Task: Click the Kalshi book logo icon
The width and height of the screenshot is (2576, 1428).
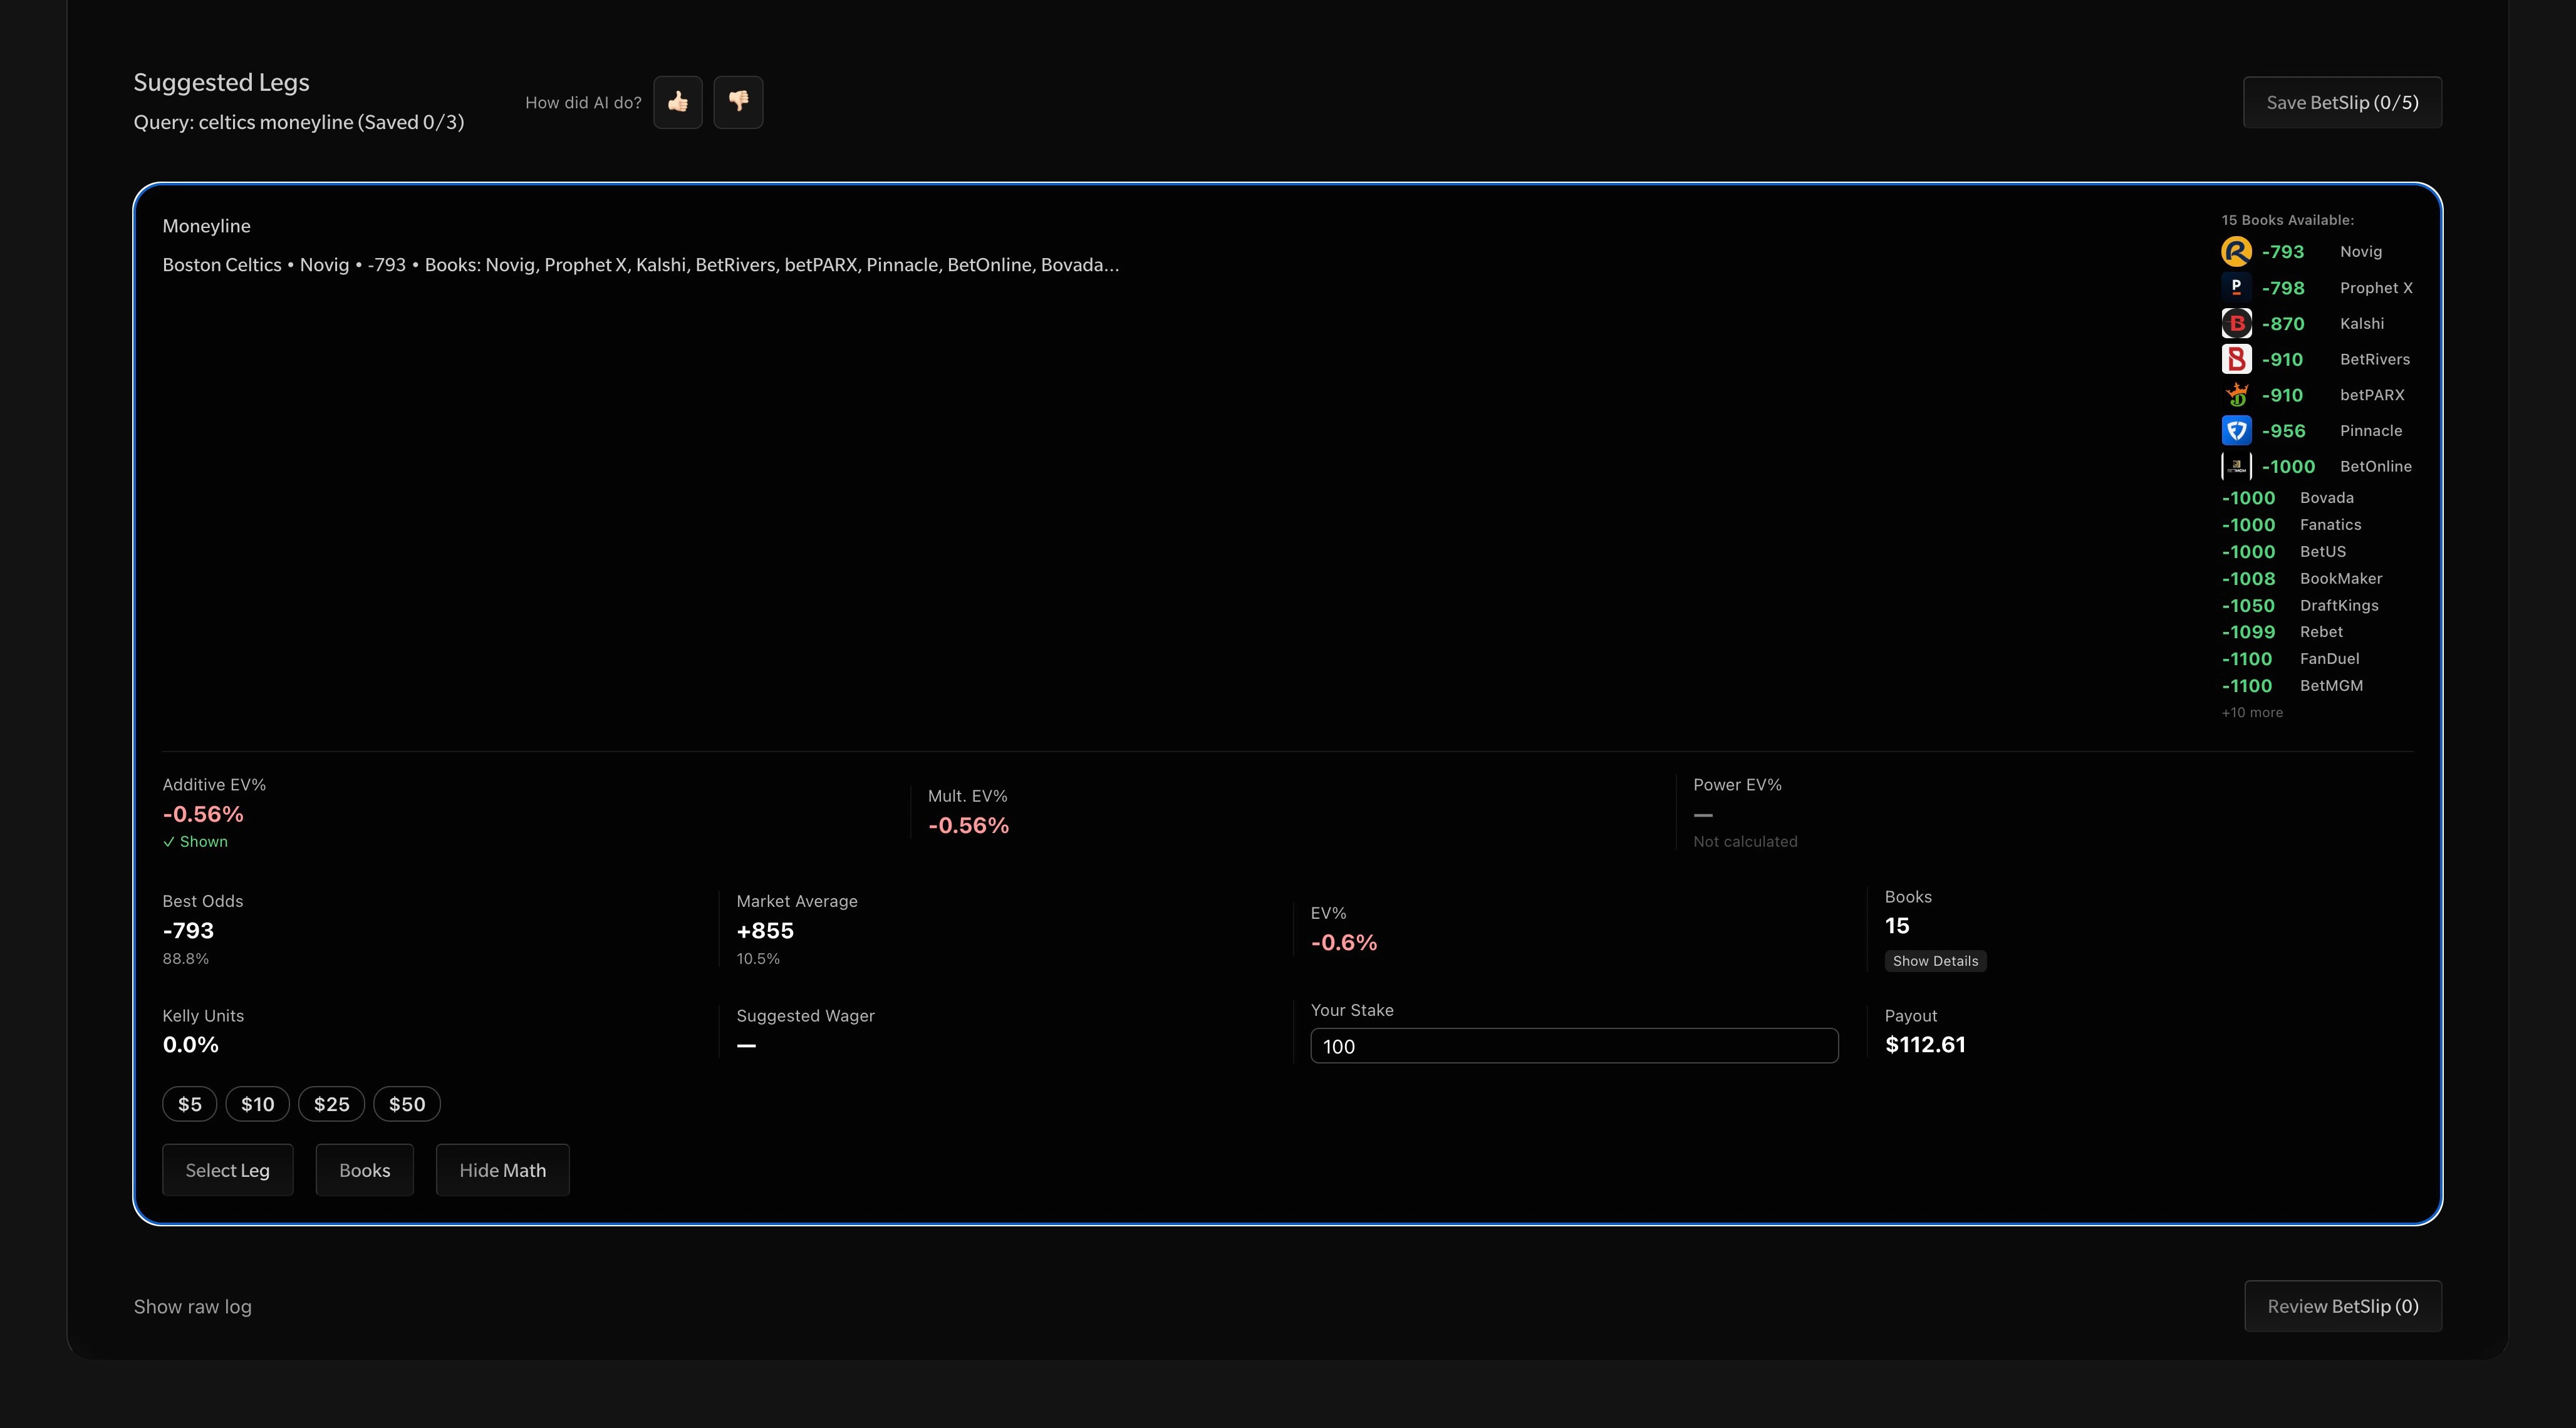Action: pos(2236,324)
